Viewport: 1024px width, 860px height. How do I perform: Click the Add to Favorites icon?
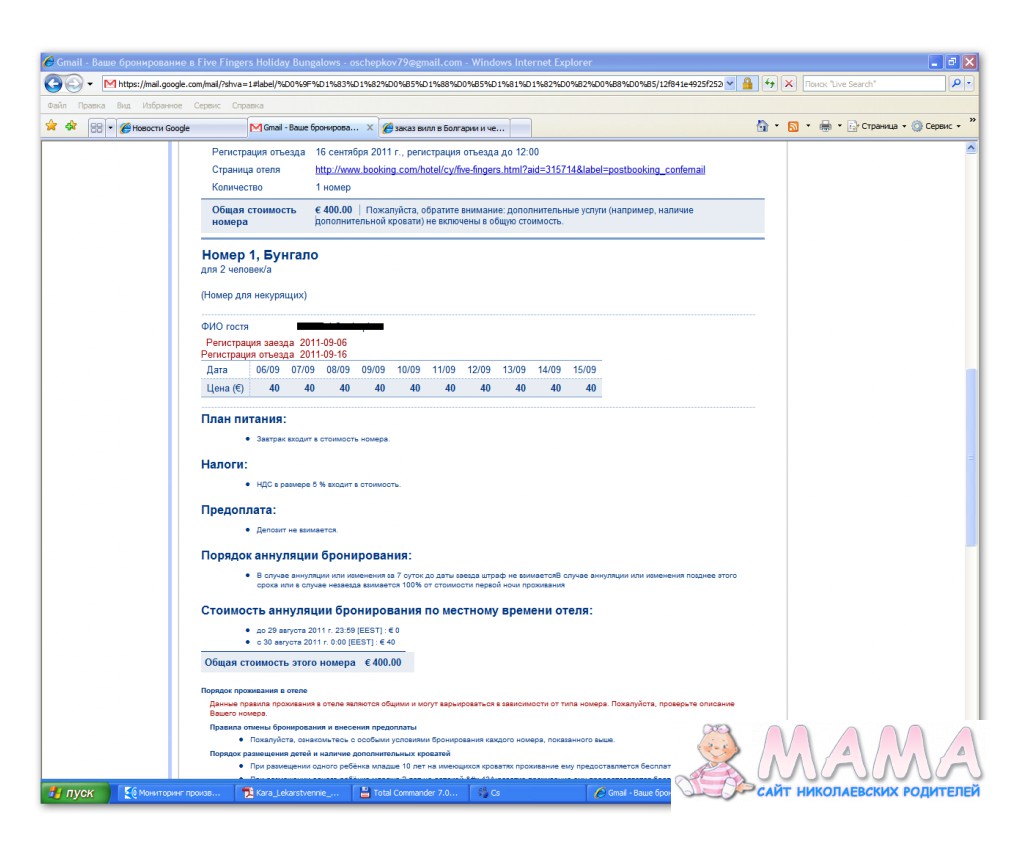(70, 126)
